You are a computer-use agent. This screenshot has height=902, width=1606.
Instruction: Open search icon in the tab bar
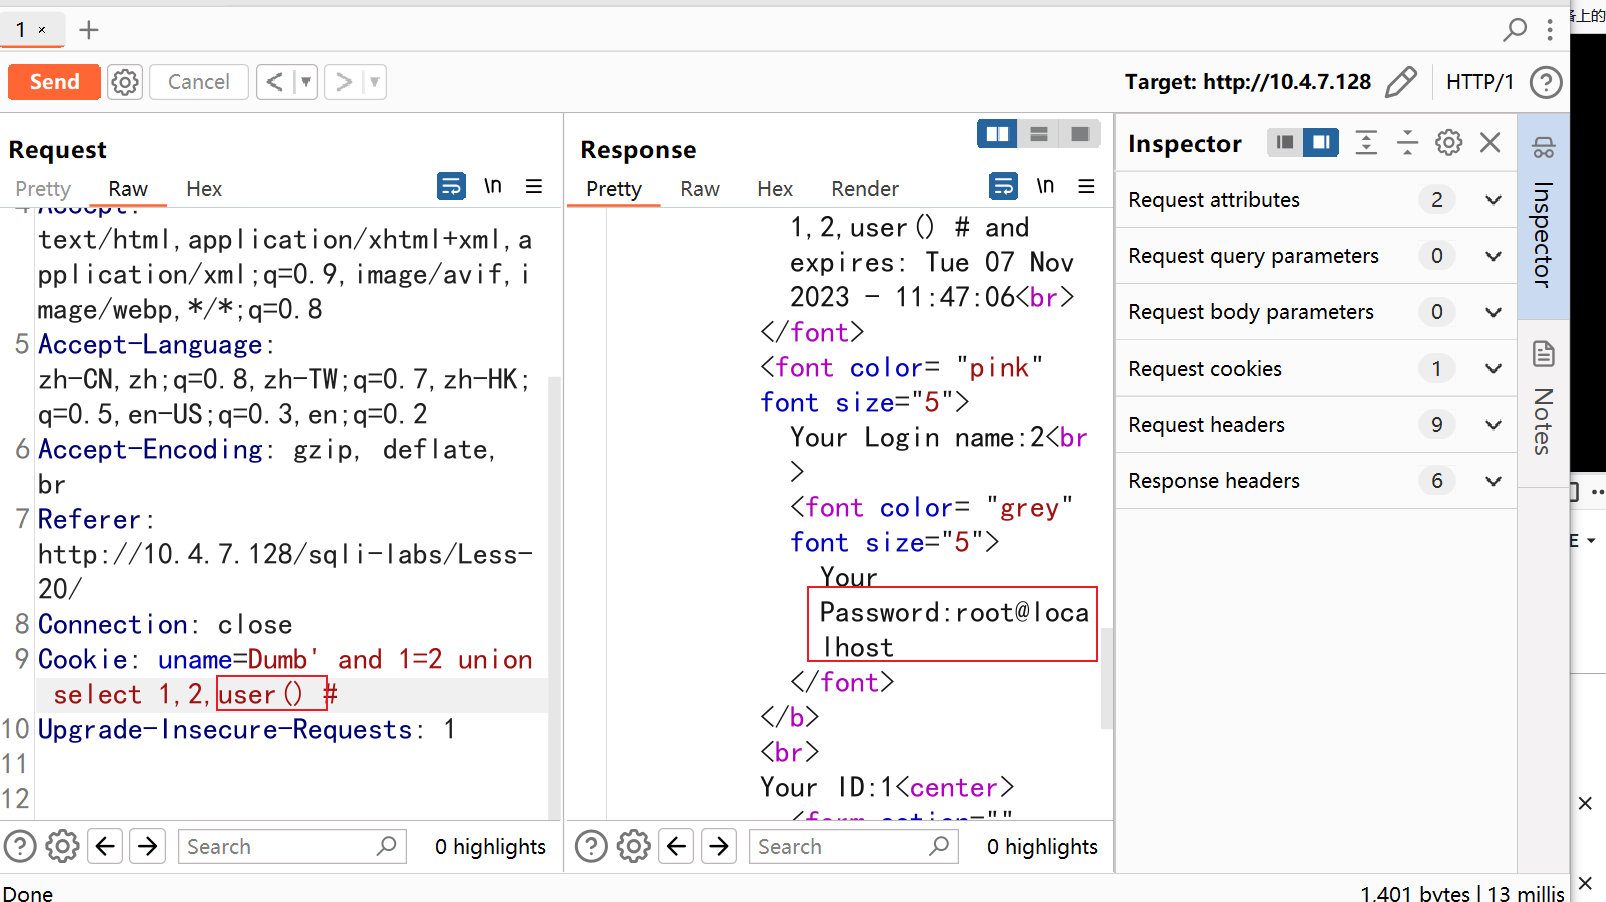[1515, 30]
